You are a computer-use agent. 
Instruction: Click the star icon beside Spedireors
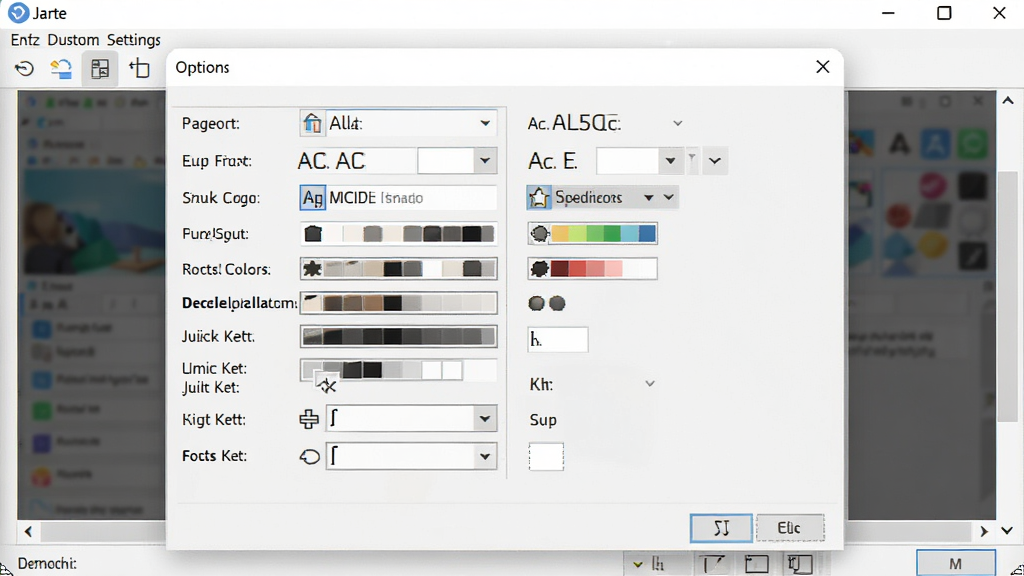click(539, 197)
